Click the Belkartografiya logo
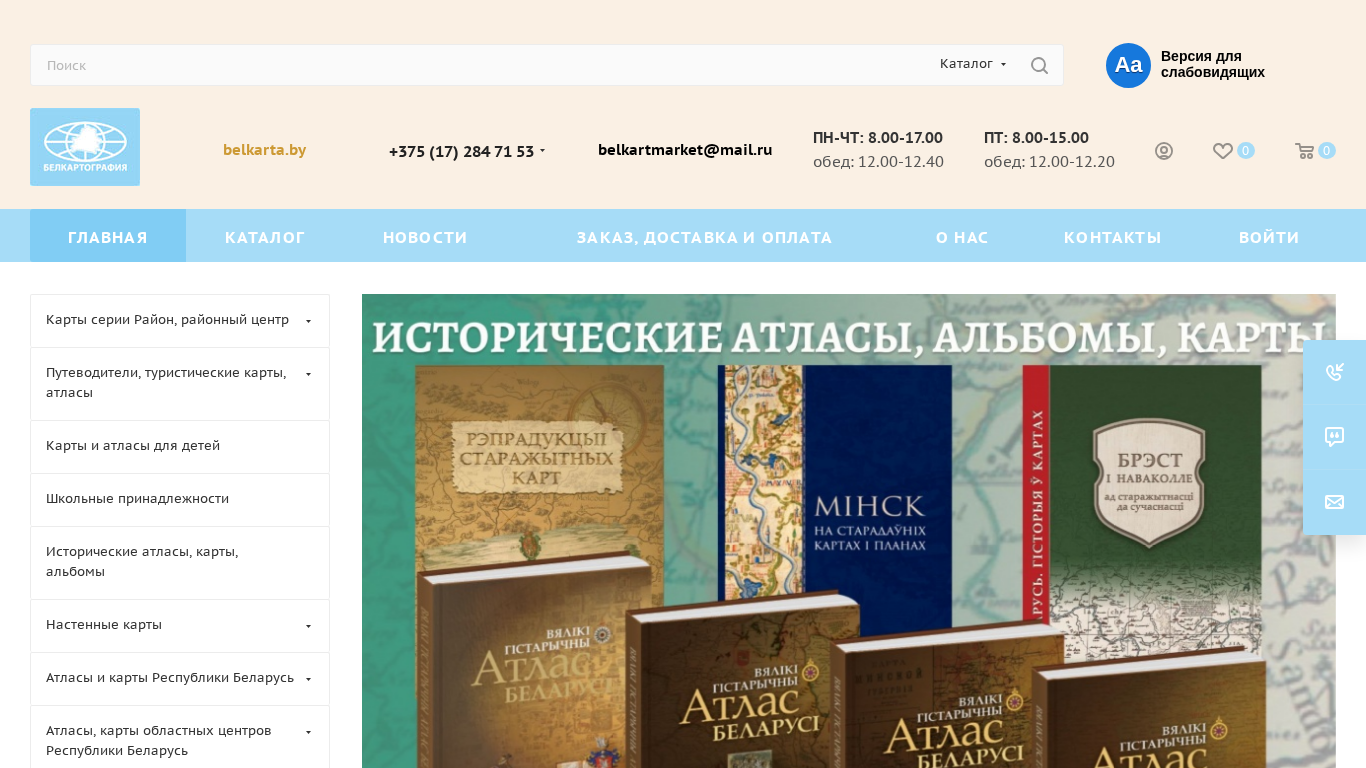The width and height of the screenshot is (1366, 768). [85, 147]
